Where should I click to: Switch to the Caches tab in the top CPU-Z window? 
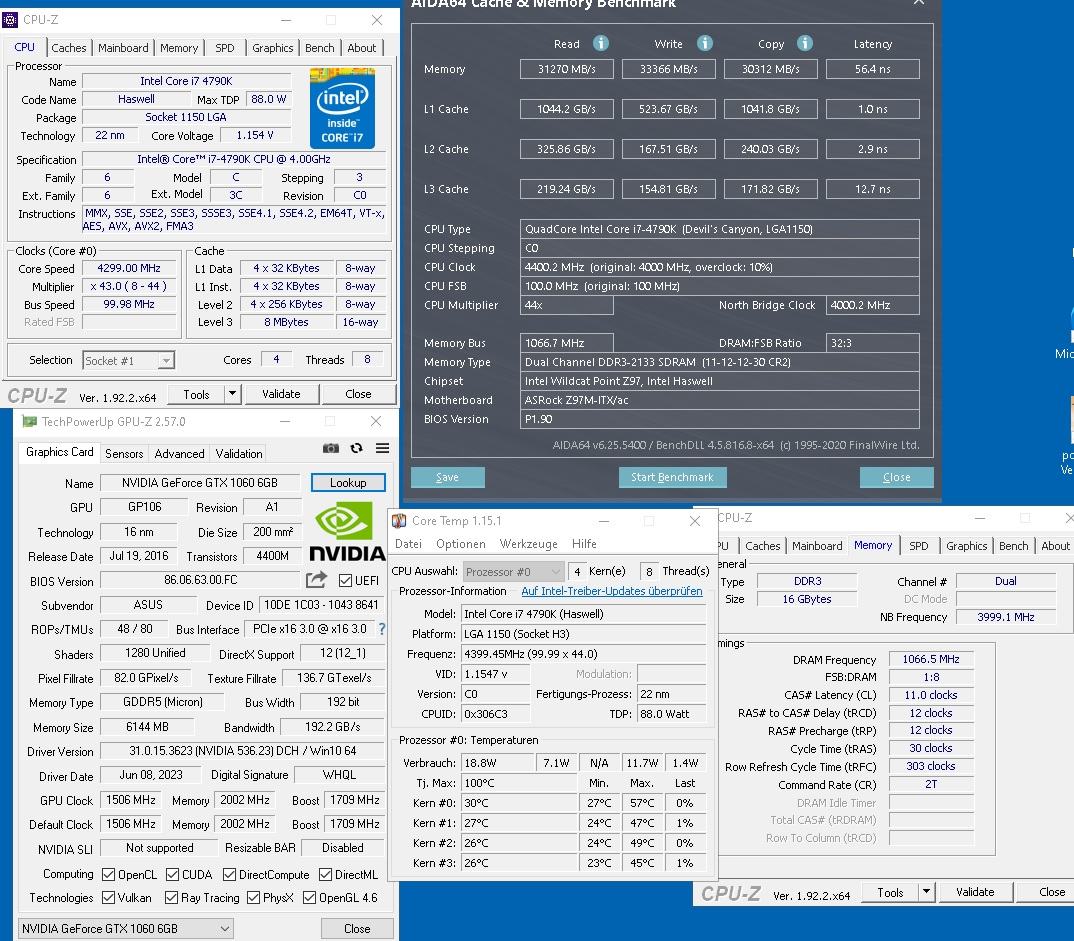point(69,48)
